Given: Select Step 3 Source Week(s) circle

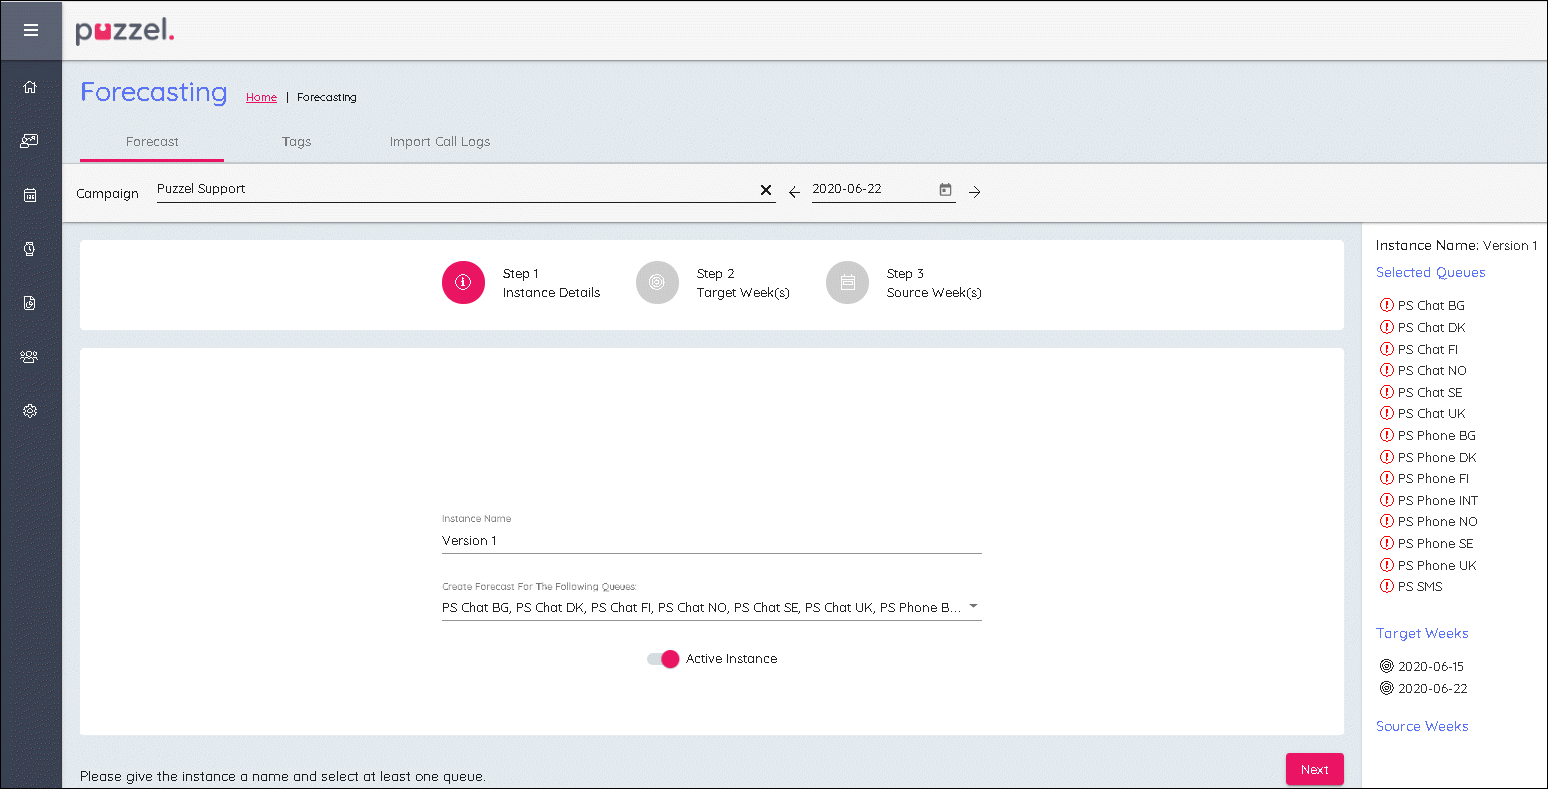Looking at the screenshot, I should 847,283.
